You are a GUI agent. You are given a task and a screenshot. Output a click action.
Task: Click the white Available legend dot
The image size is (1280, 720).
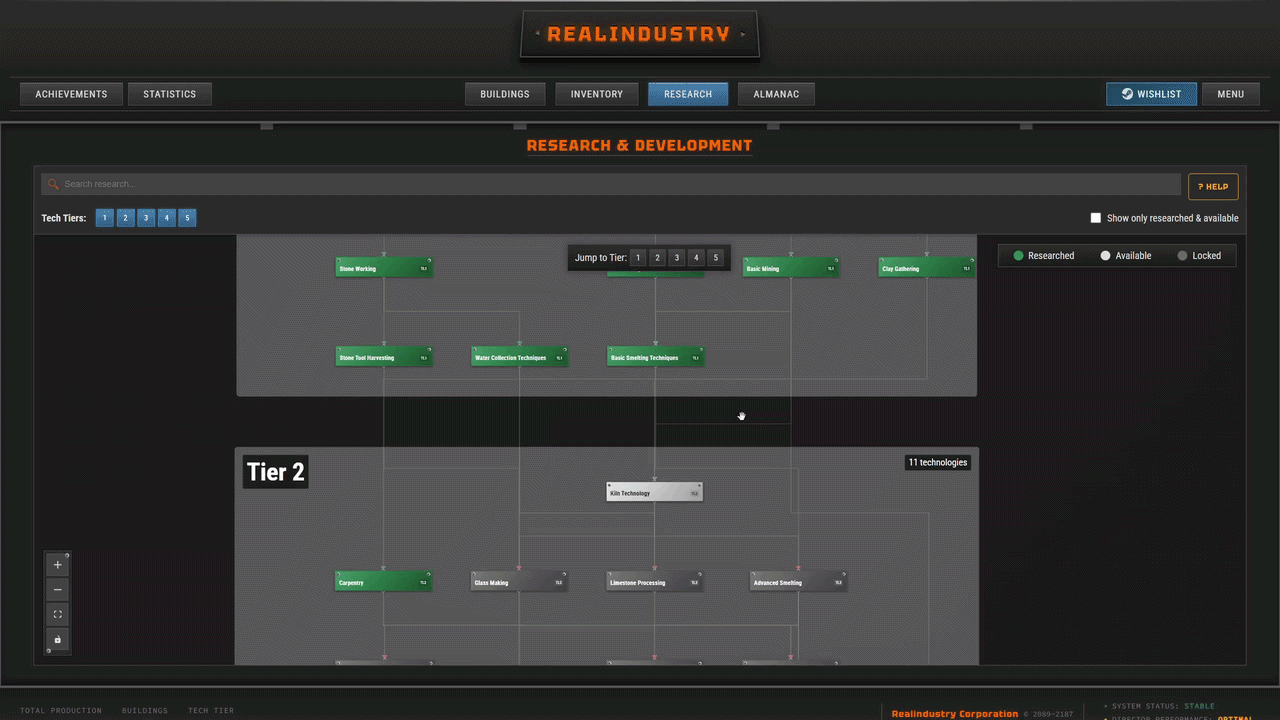coord(1105,256)
